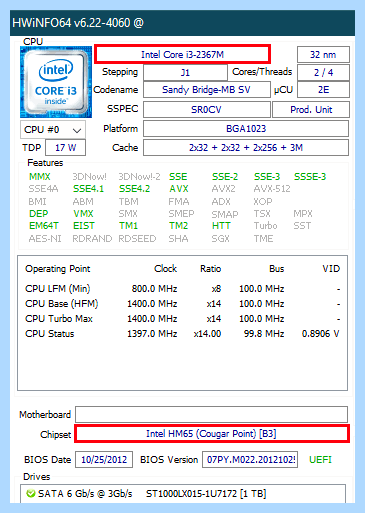This screenshot has width=365, height=513.
Task: Click the greyed SGX feature label
Action: click(x=221, y=239)
